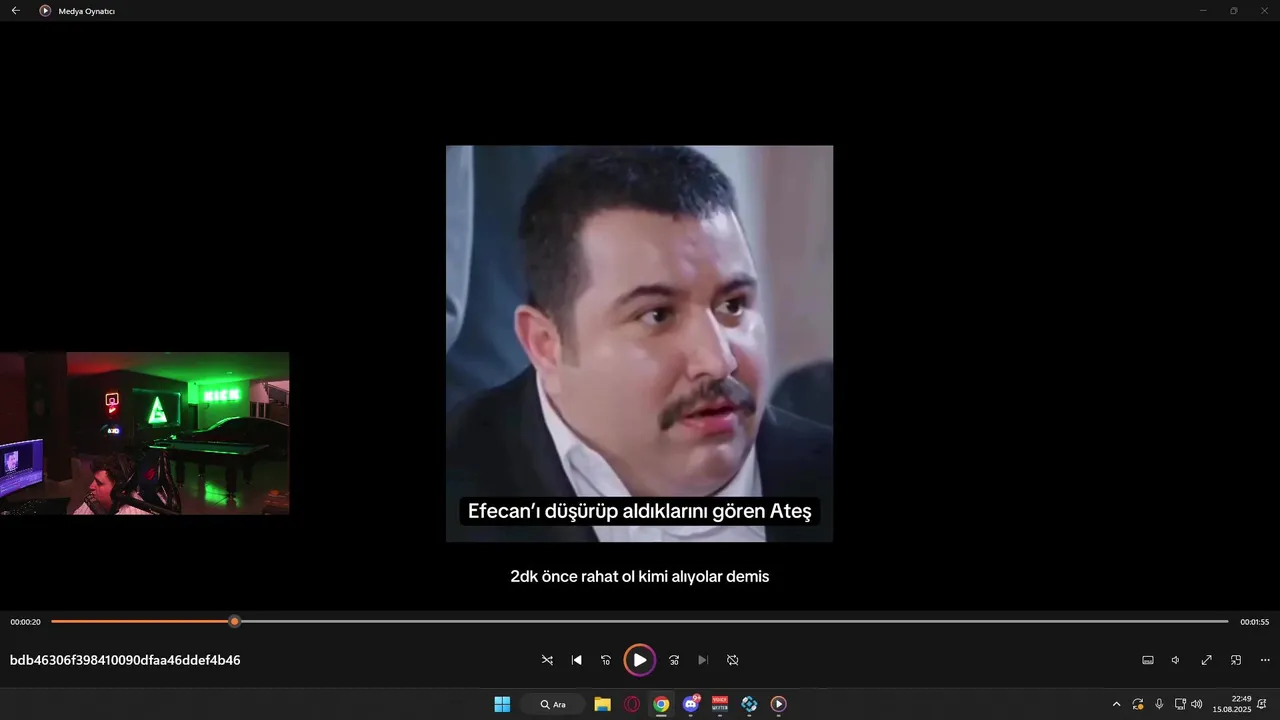Open Opera browser from taskbar
This screenshot has width=1280, height=720.
pyautogui.click(x=632, y=704)
